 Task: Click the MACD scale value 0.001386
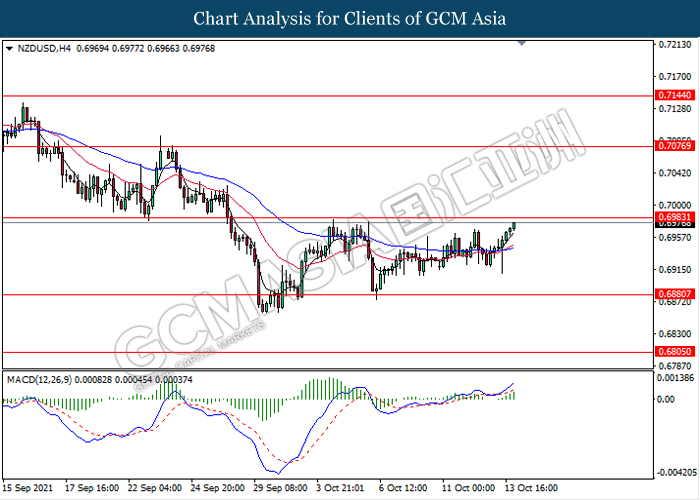(676, 378)
